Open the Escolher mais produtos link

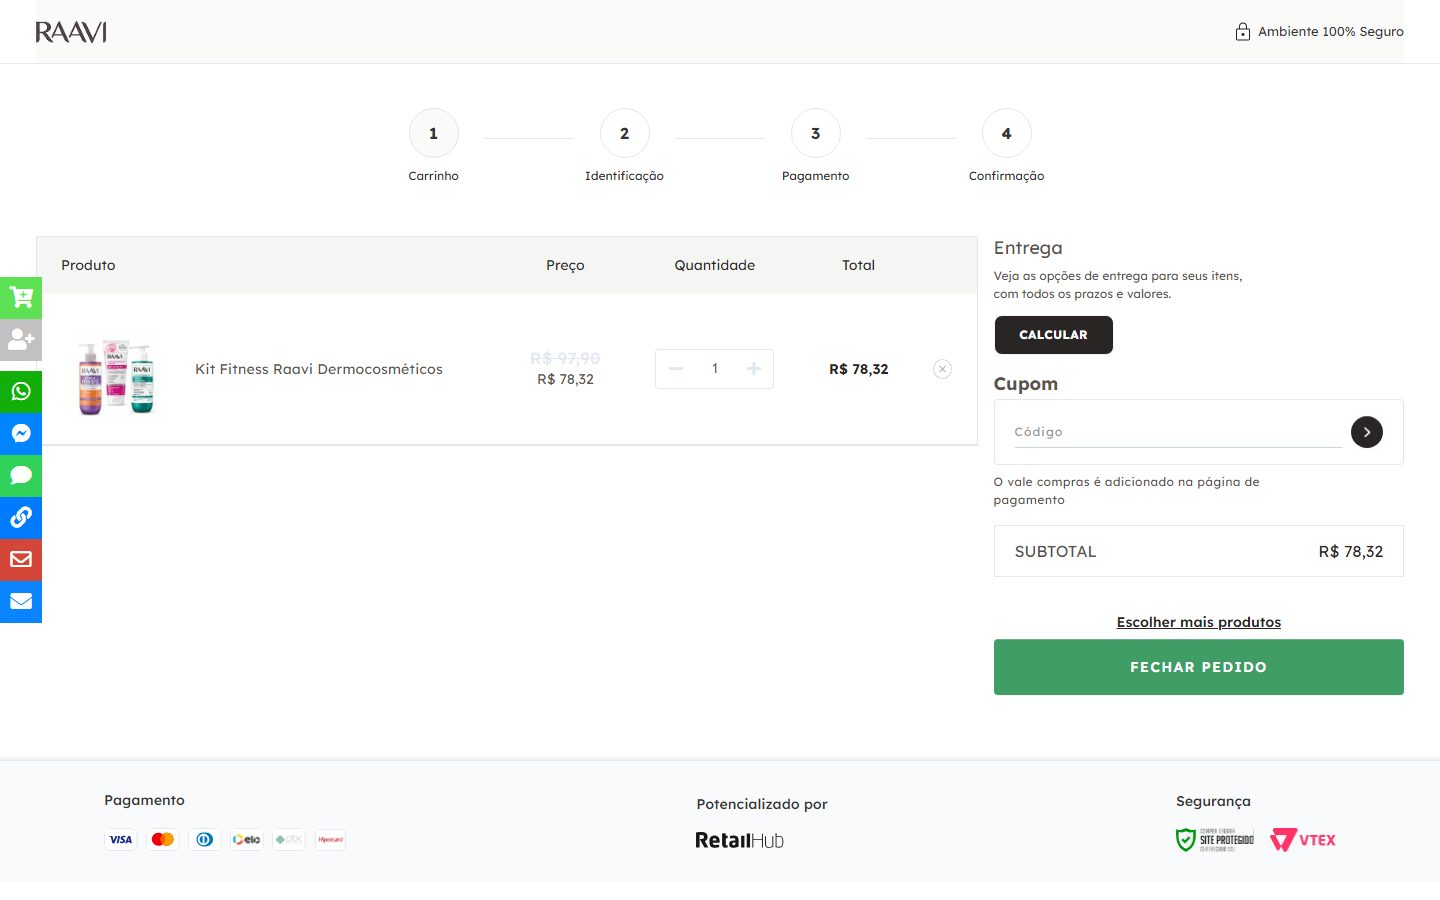1198,622
